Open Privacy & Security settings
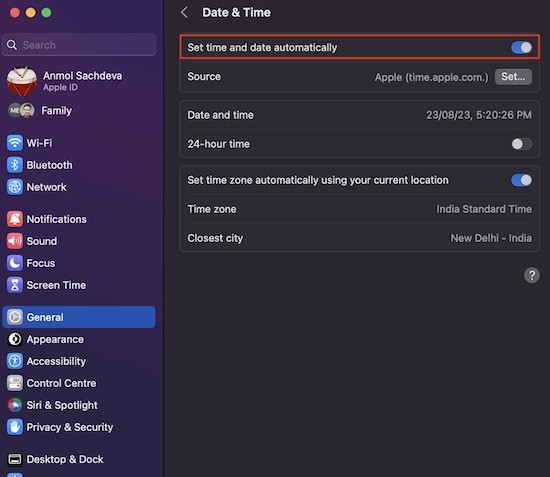 [x=60, y=427]
